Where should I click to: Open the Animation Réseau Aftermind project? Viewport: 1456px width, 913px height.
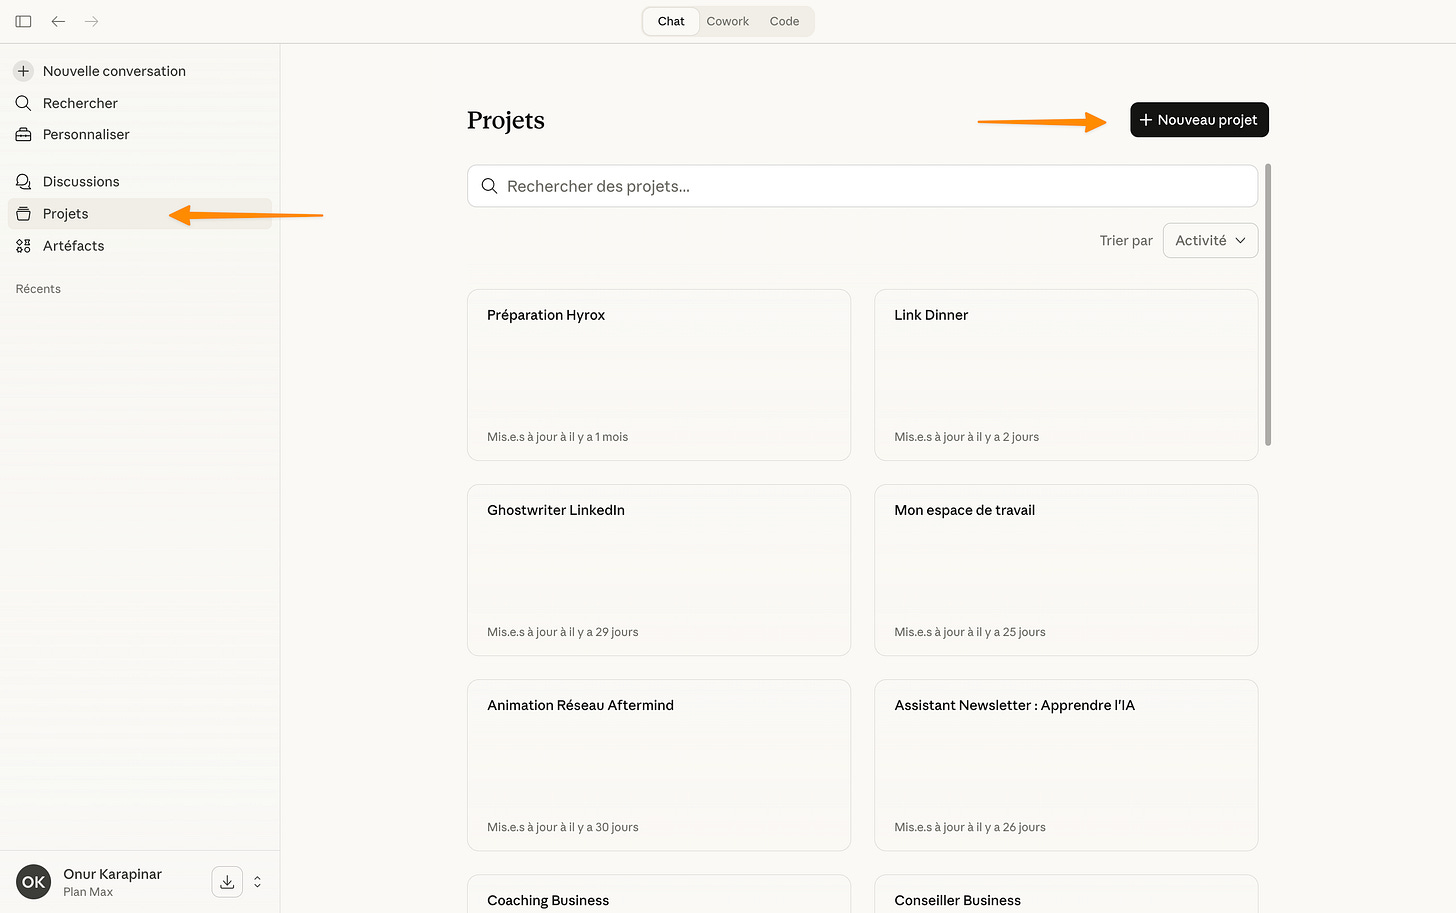[659, 765]
